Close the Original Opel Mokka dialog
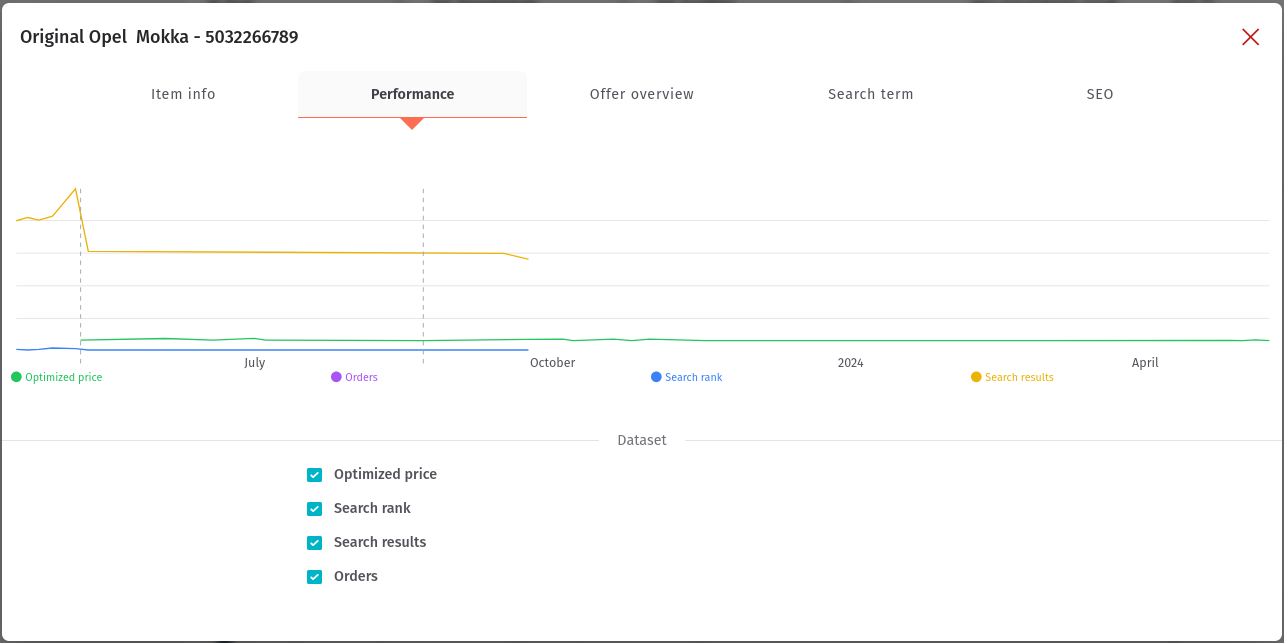This screenshot has width=1284, height=643. (x=1250, y=37)
